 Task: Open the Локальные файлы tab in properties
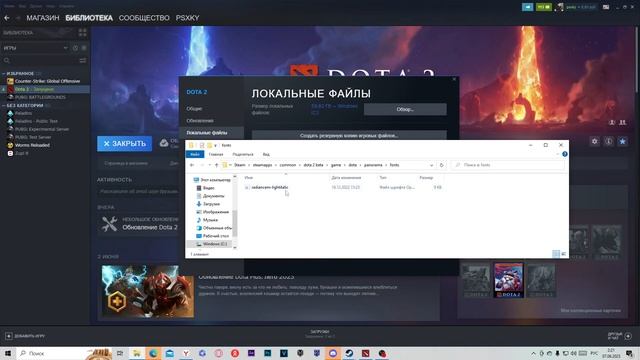tap(207, 133)
